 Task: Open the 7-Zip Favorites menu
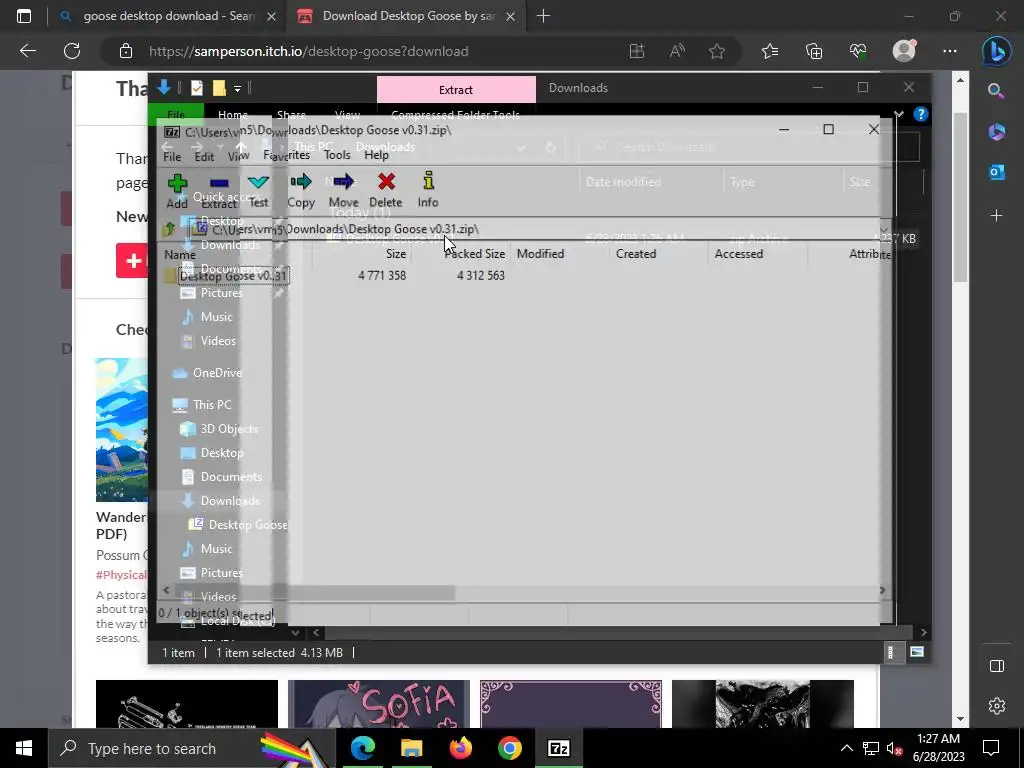(x=287, y=155)
